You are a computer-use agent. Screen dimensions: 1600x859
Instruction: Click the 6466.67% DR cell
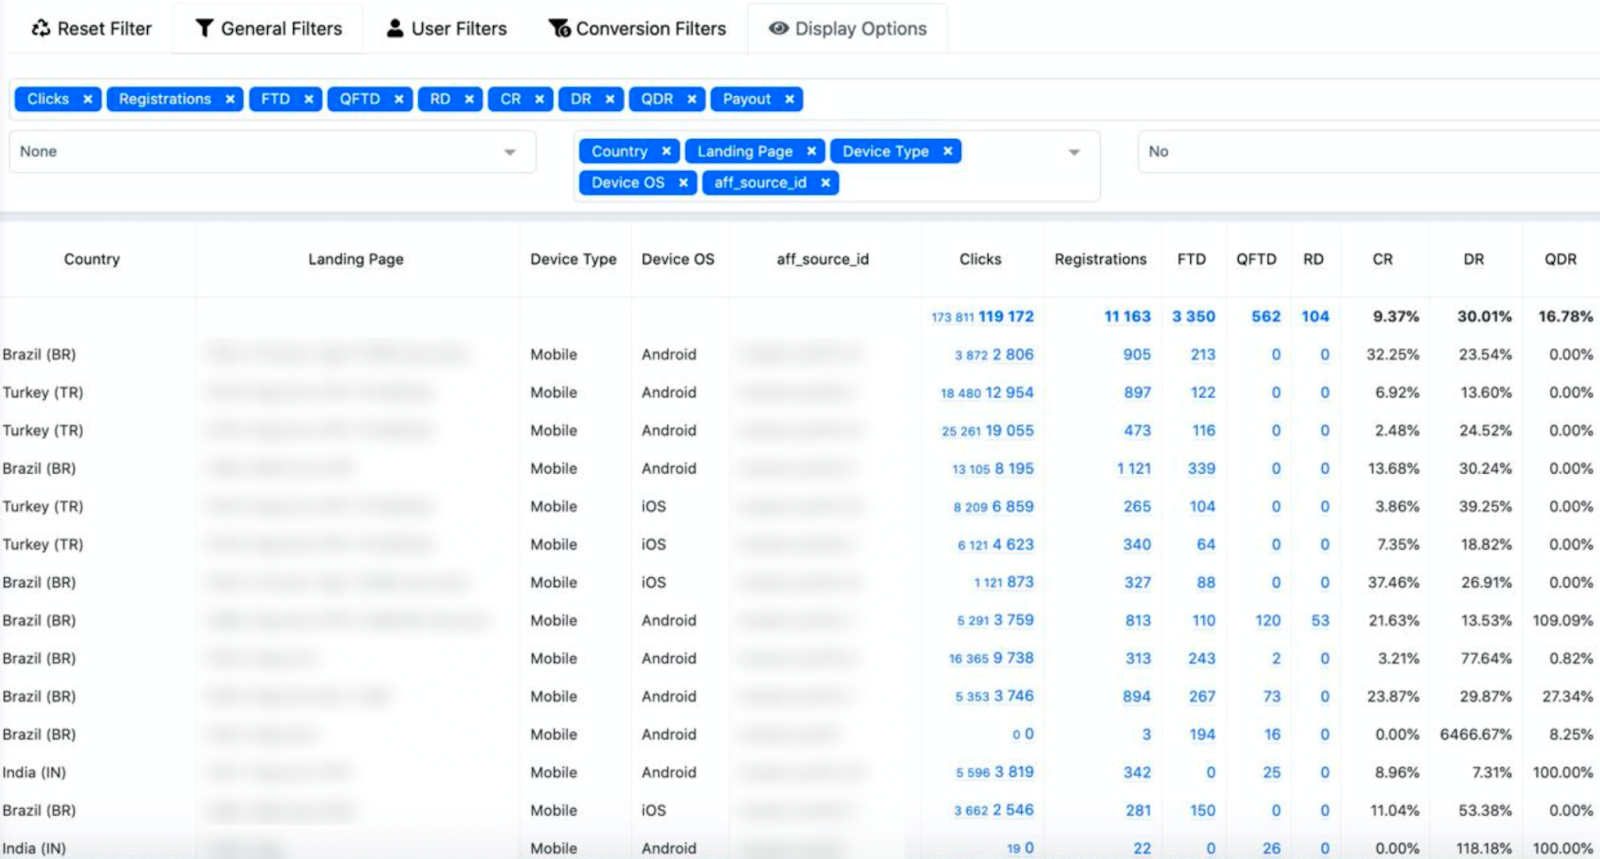1475,734
